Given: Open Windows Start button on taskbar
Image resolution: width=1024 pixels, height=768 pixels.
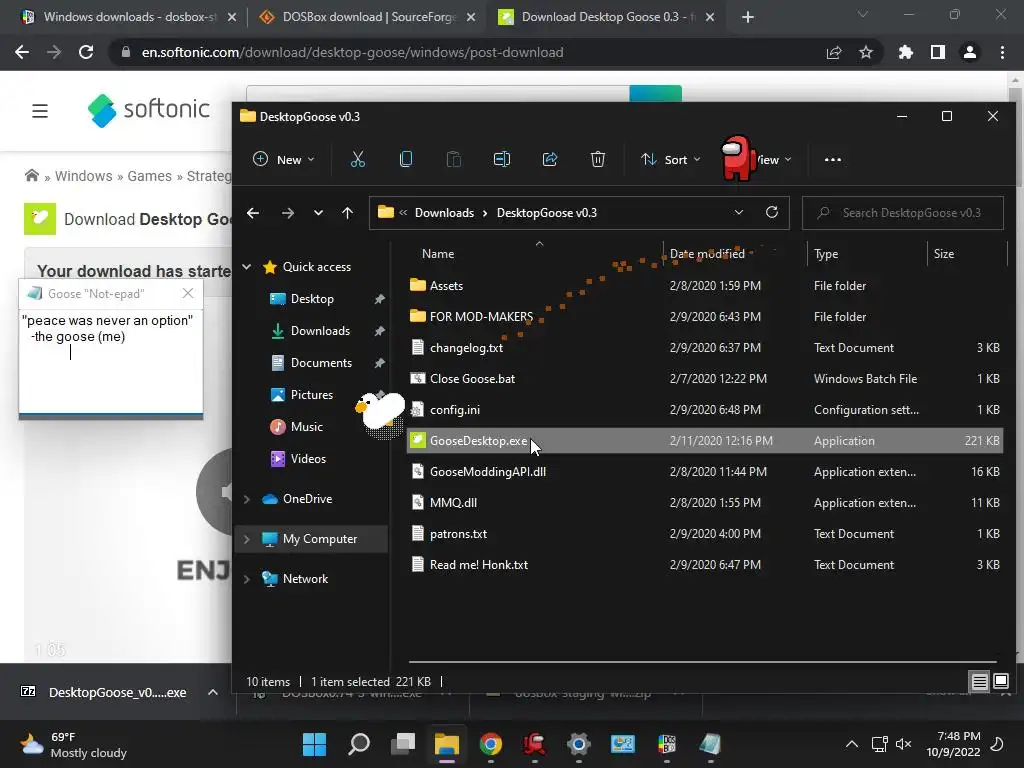Looking at the screenshot, I should click(314, 744).
